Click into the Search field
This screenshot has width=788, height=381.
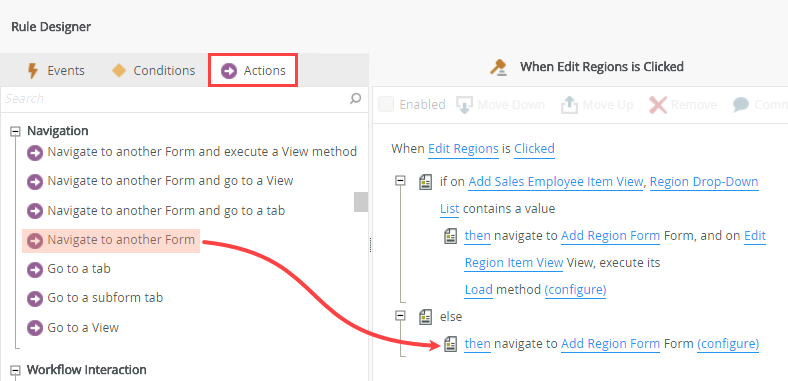[176, 99]
